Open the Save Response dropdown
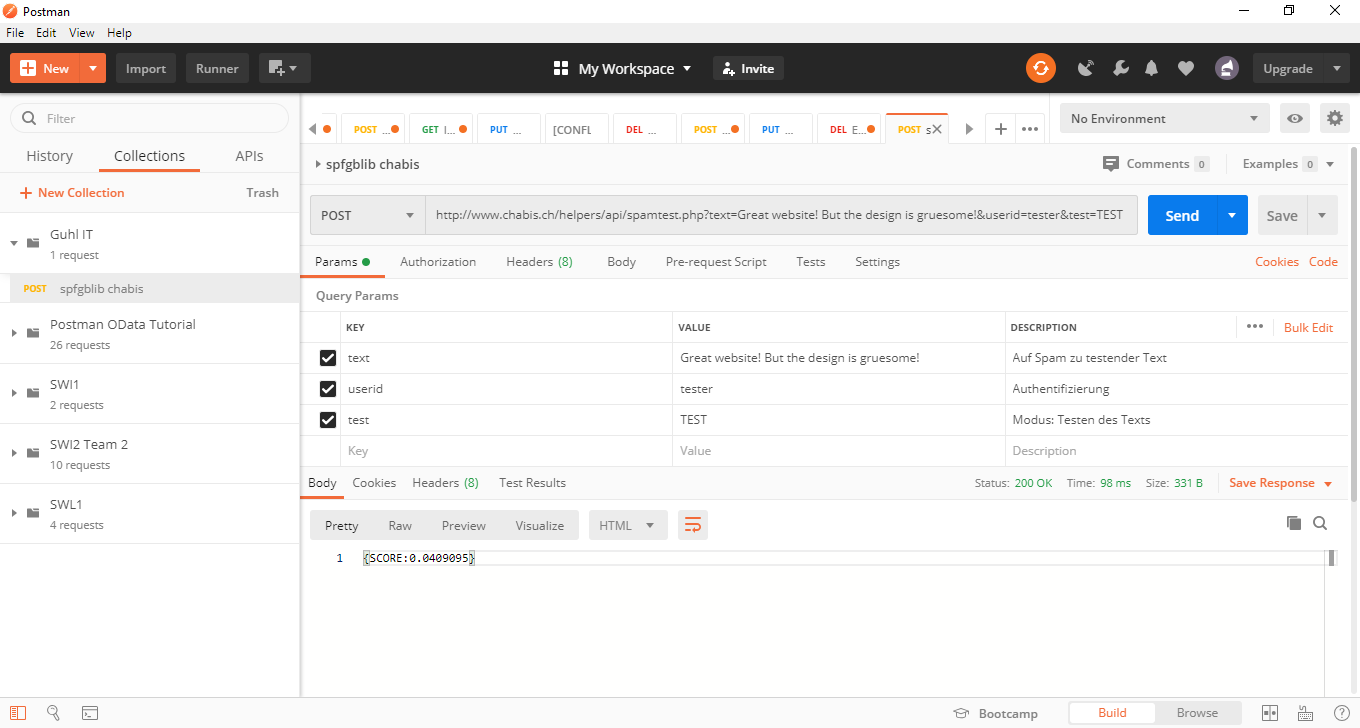Screen dimensions: 1360x728 (x=1281, y=483)
